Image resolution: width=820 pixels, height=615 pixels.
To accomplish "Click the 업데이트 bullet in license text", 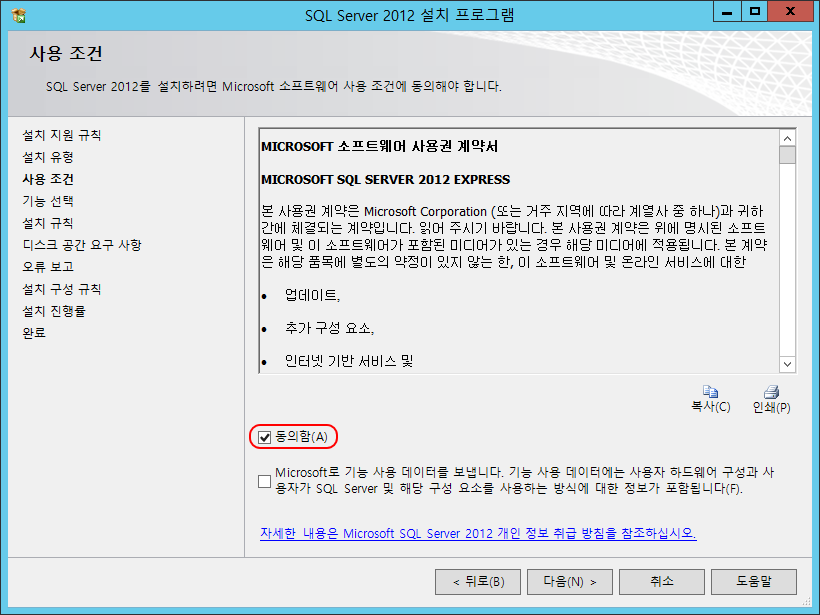I will (x=312, y=295).
